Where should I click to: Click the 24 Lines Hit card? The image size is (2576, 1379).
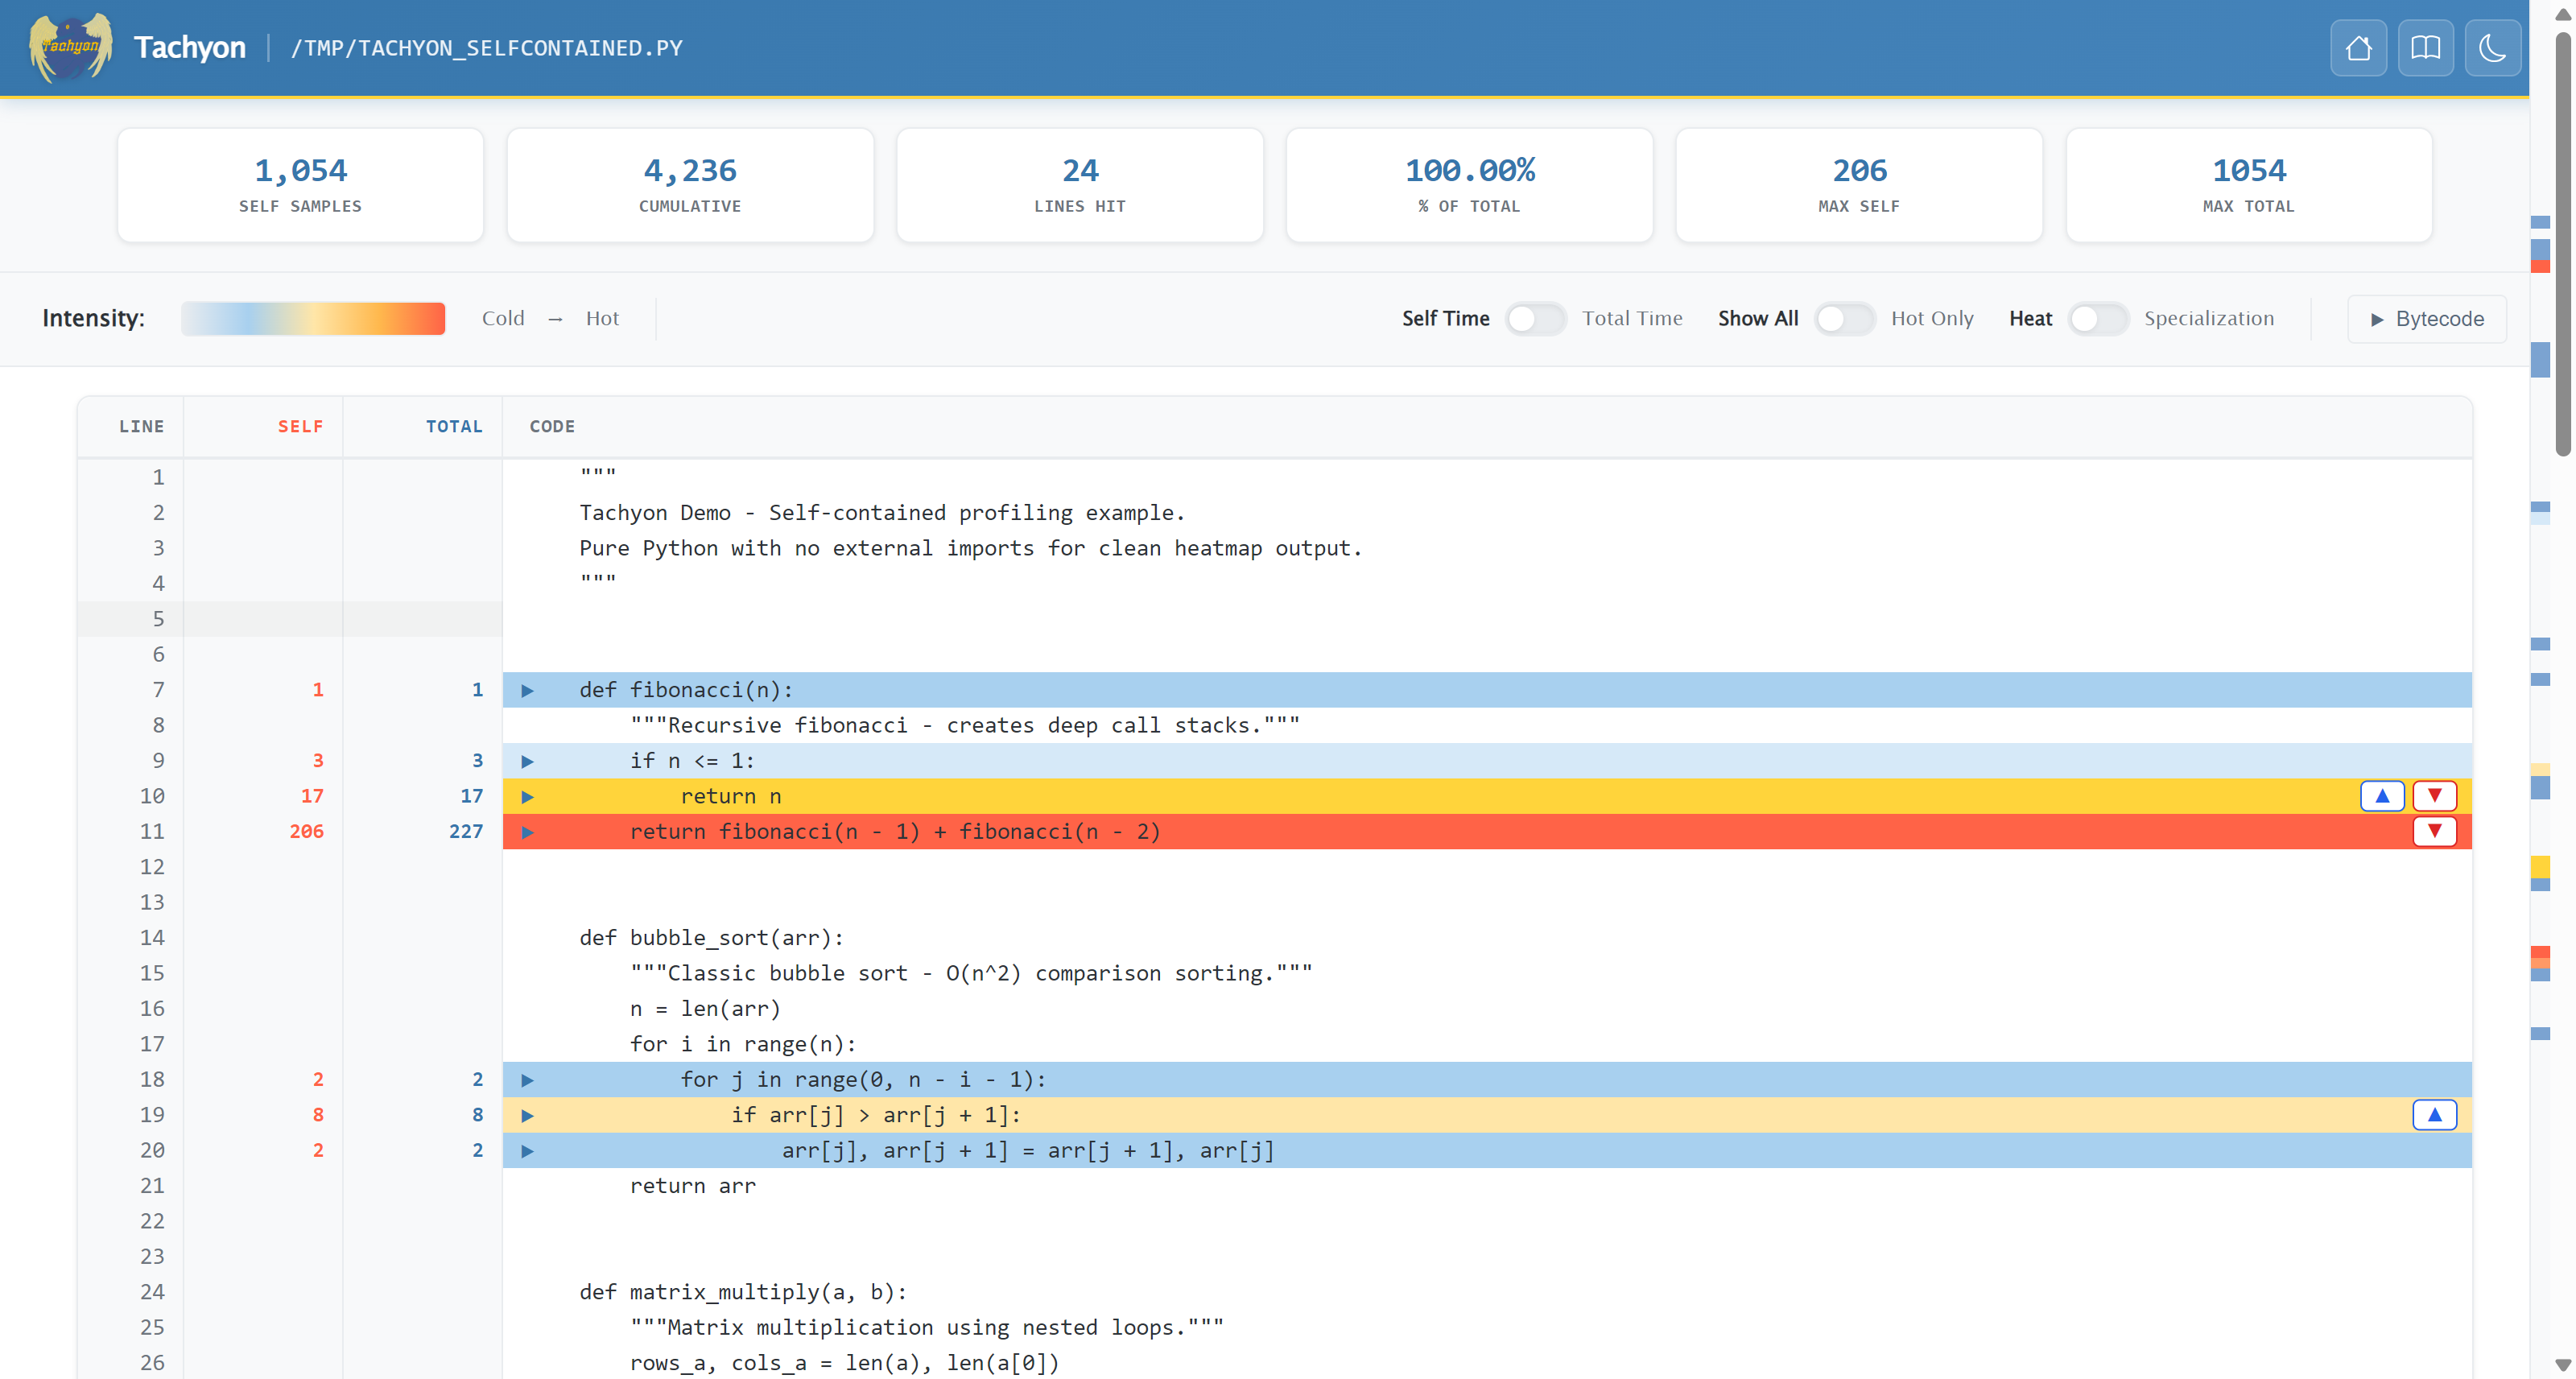click(1080, 185)
